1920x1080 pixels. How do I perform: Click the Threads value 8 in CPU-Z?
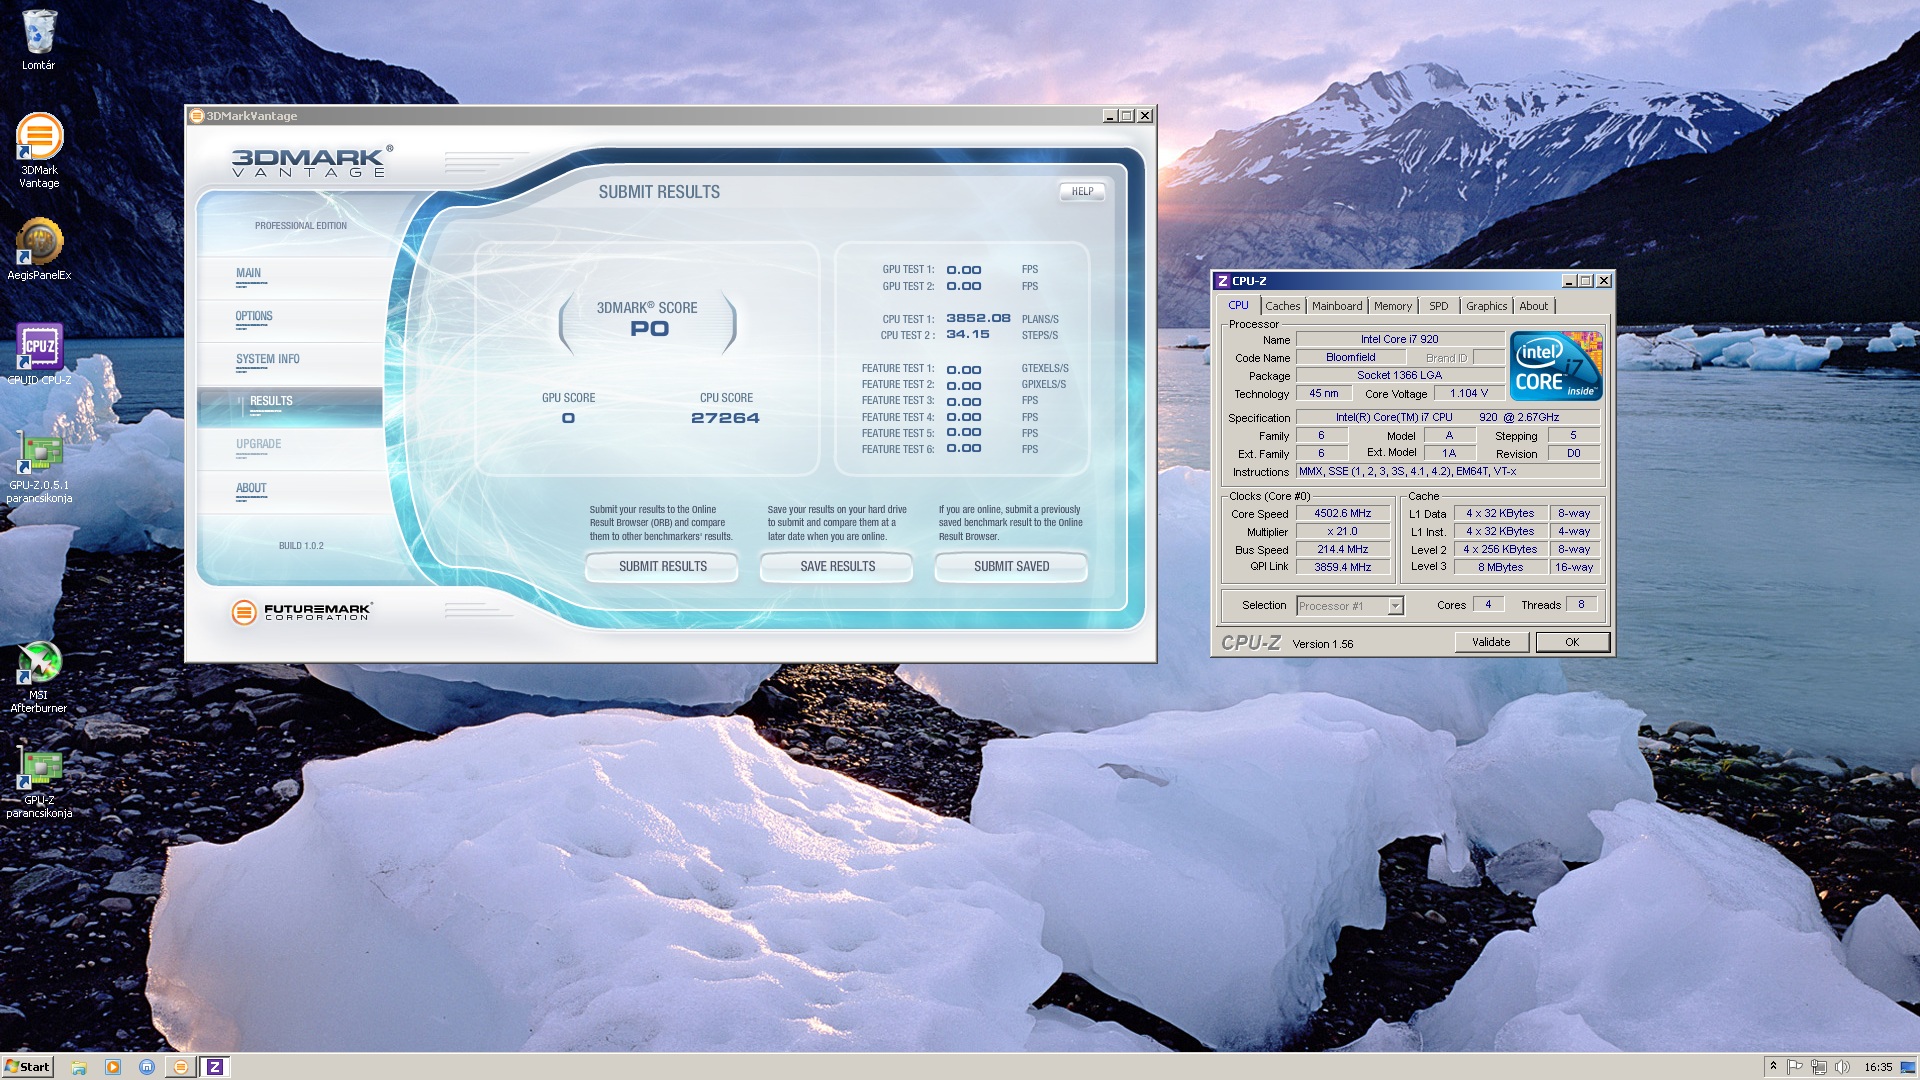click(1581, 605)
